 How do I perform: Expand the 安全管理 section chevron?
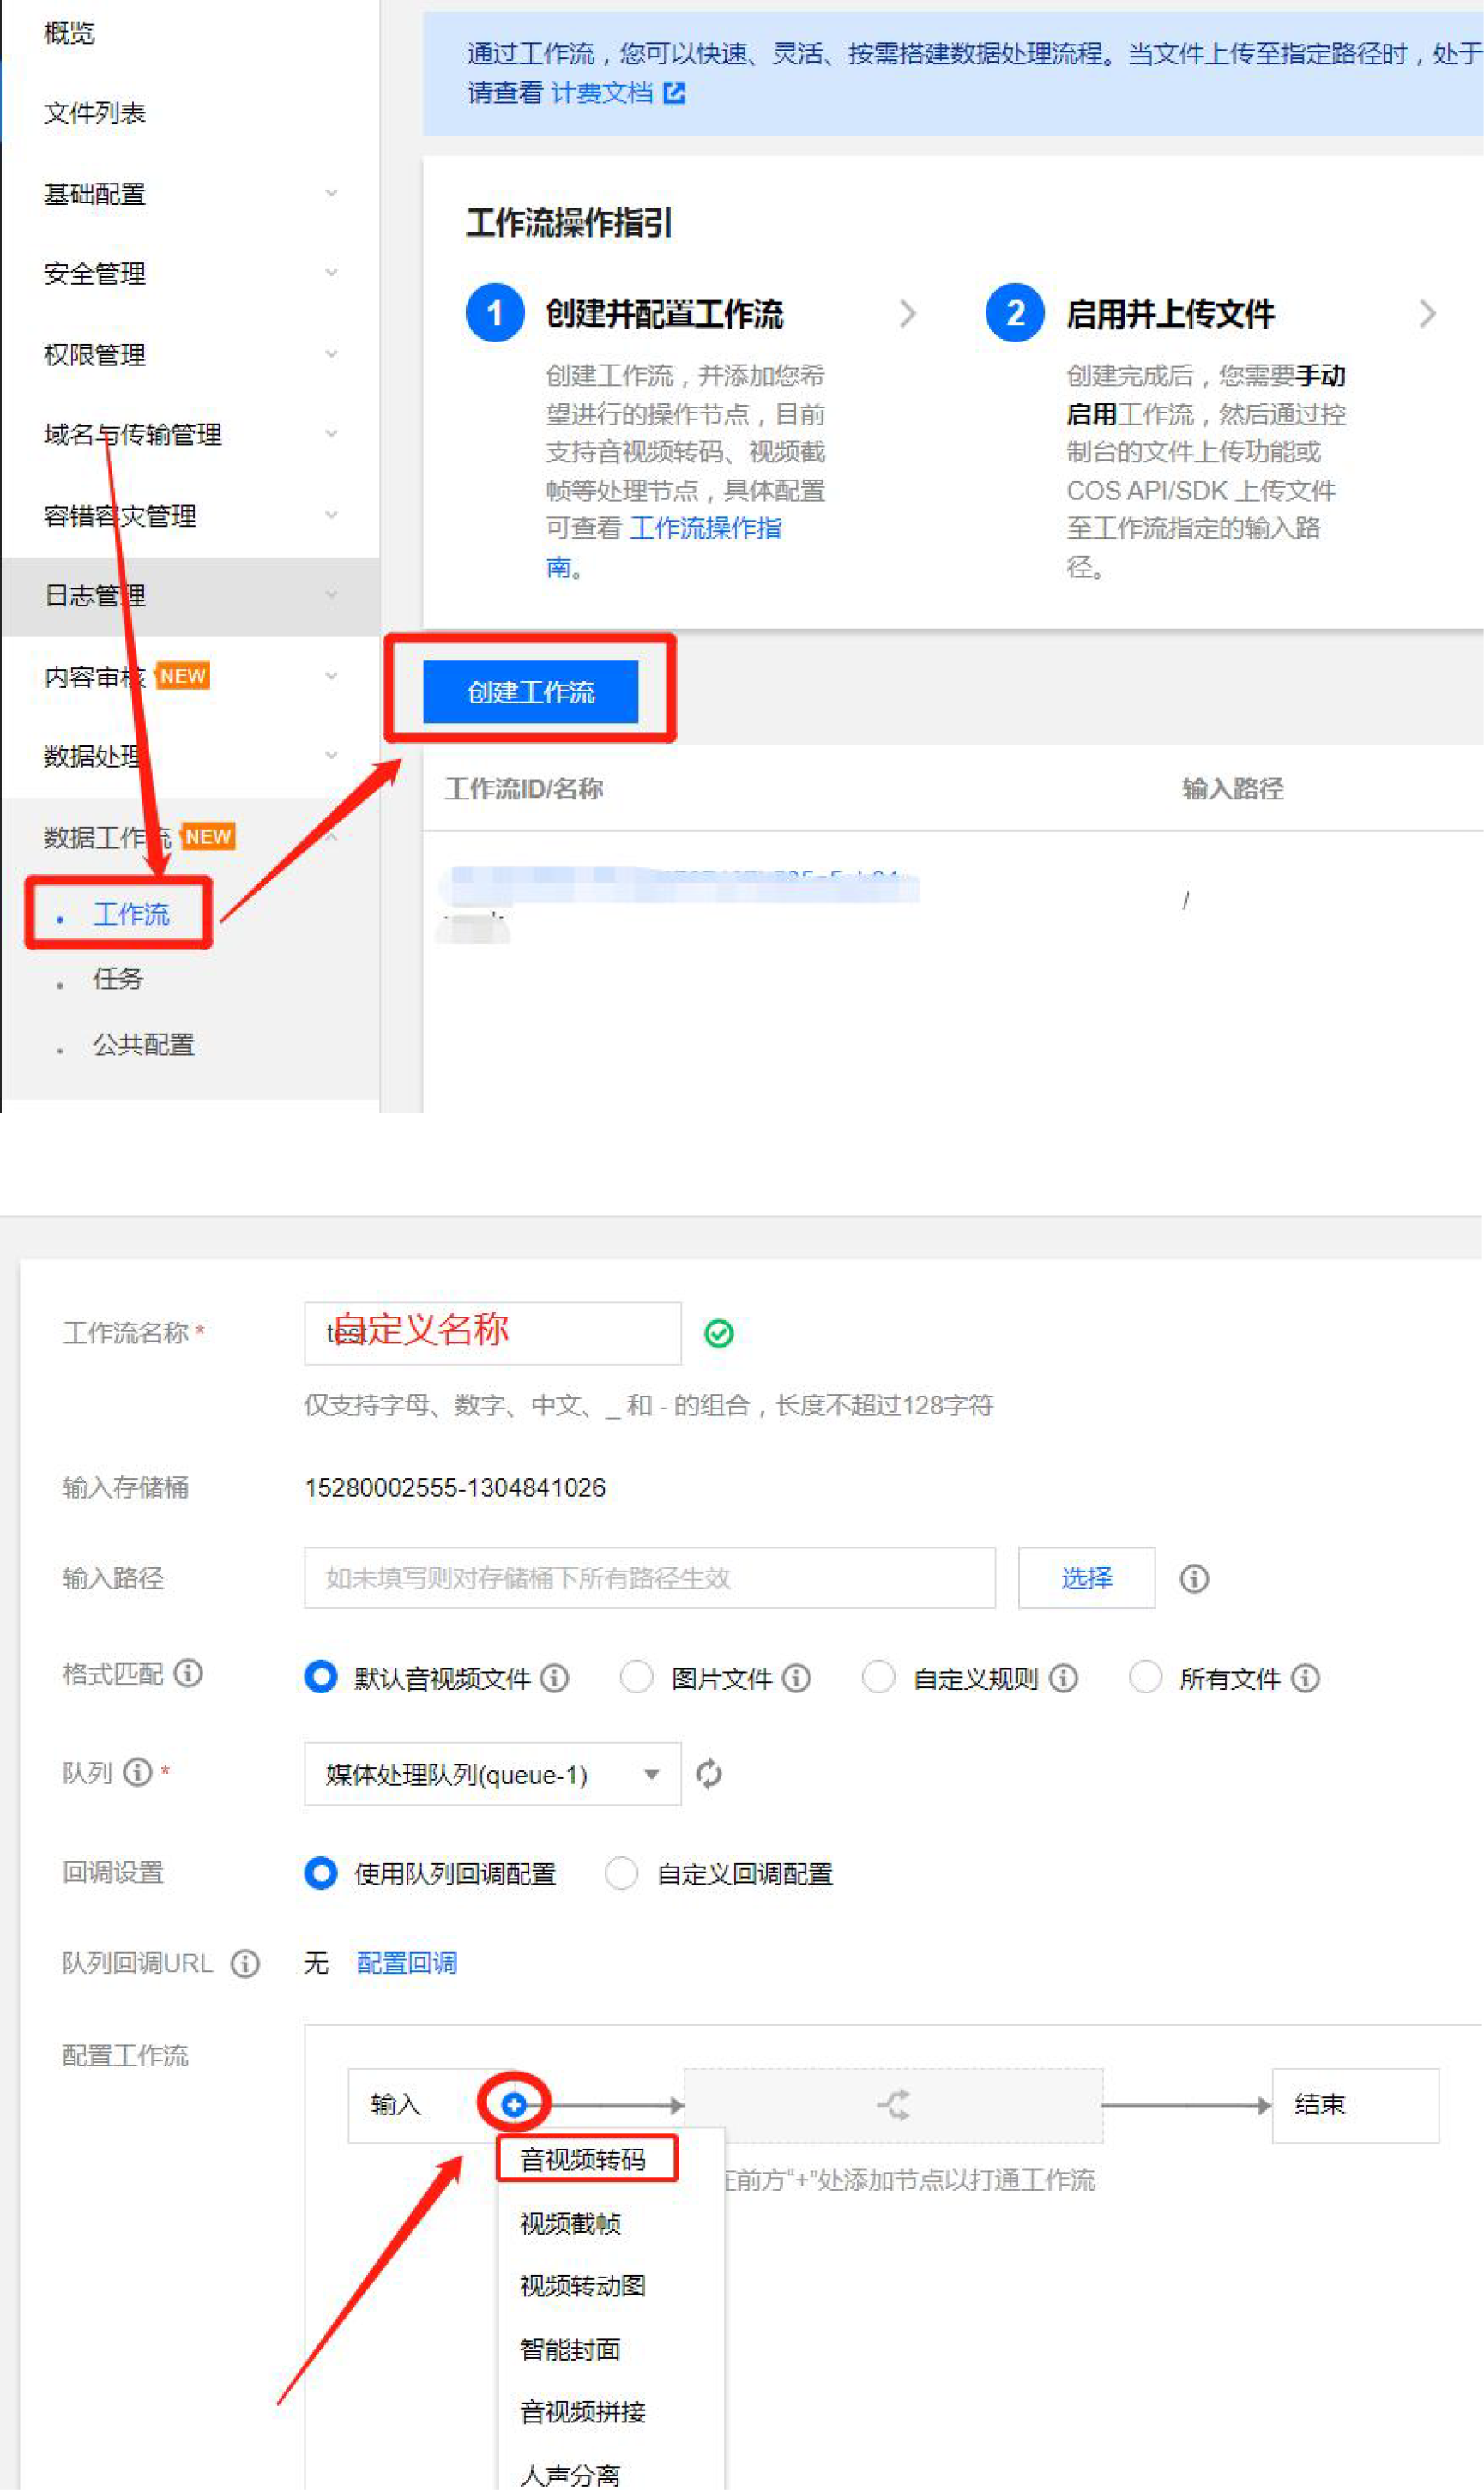pyautogui.click(x=332, y=272)
